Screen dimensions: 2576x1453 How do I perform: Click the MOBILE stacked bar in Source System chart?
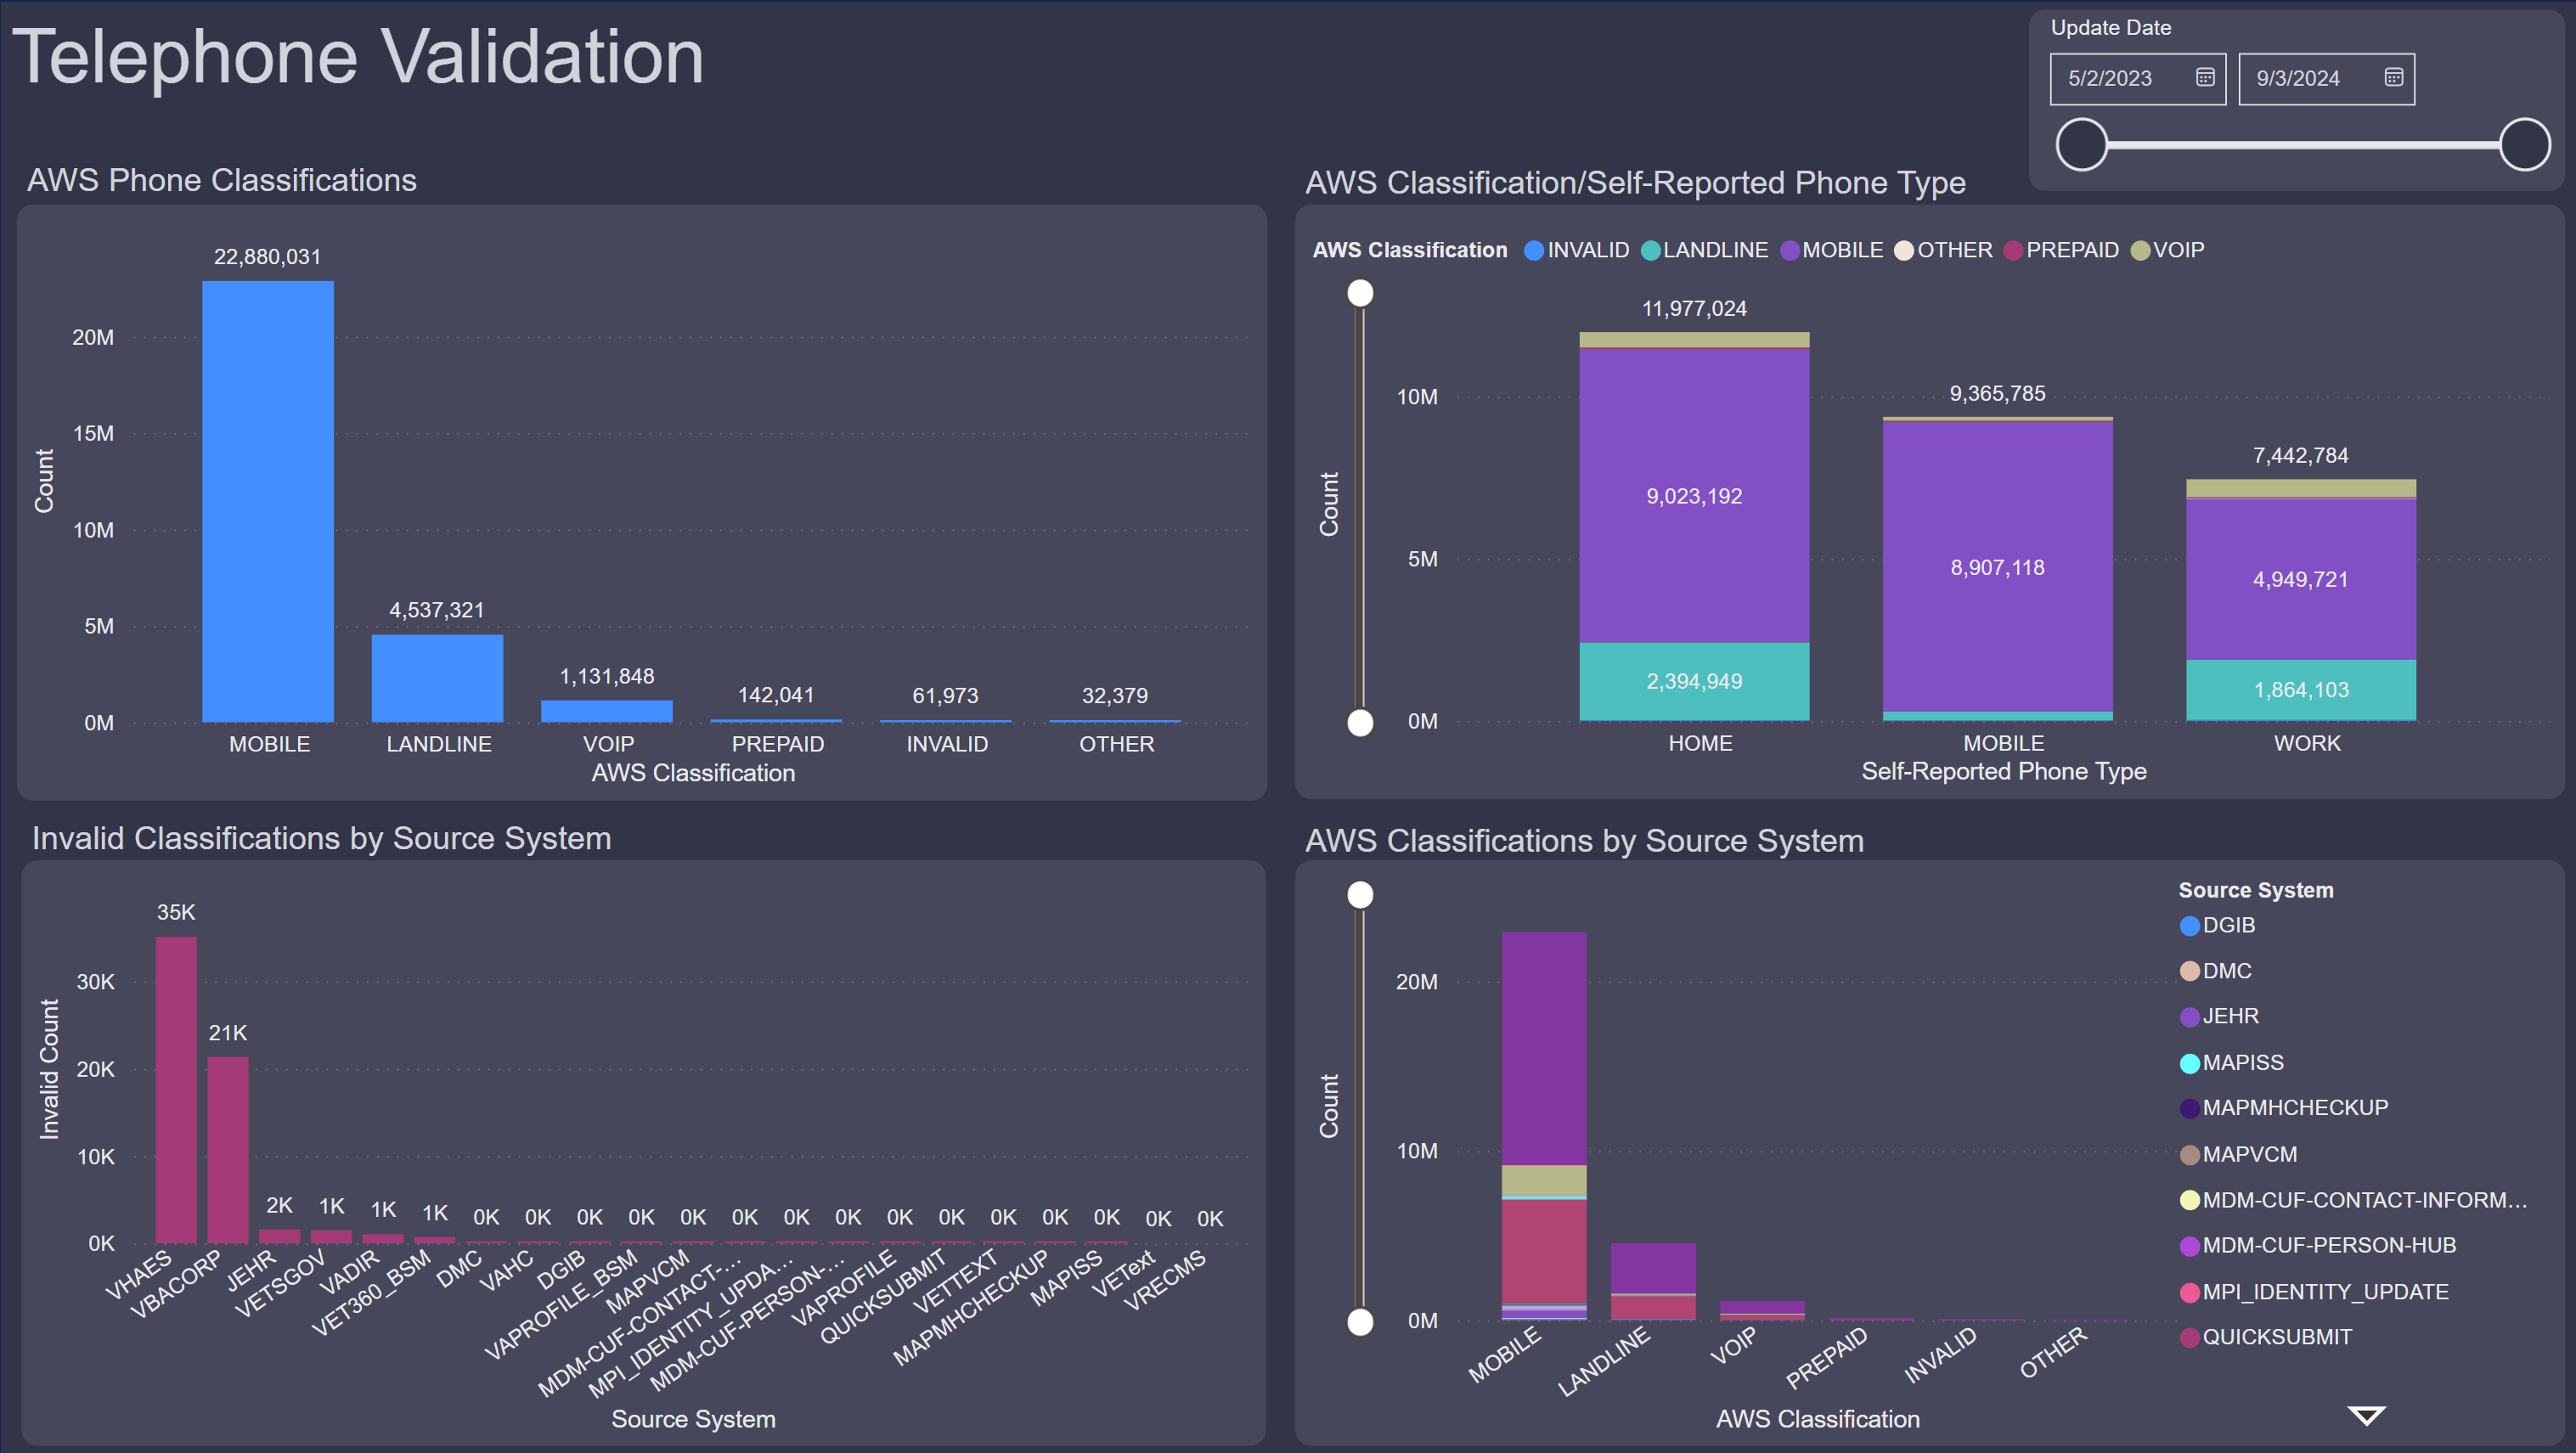pyautogui.click(x=1543, y=1126)
